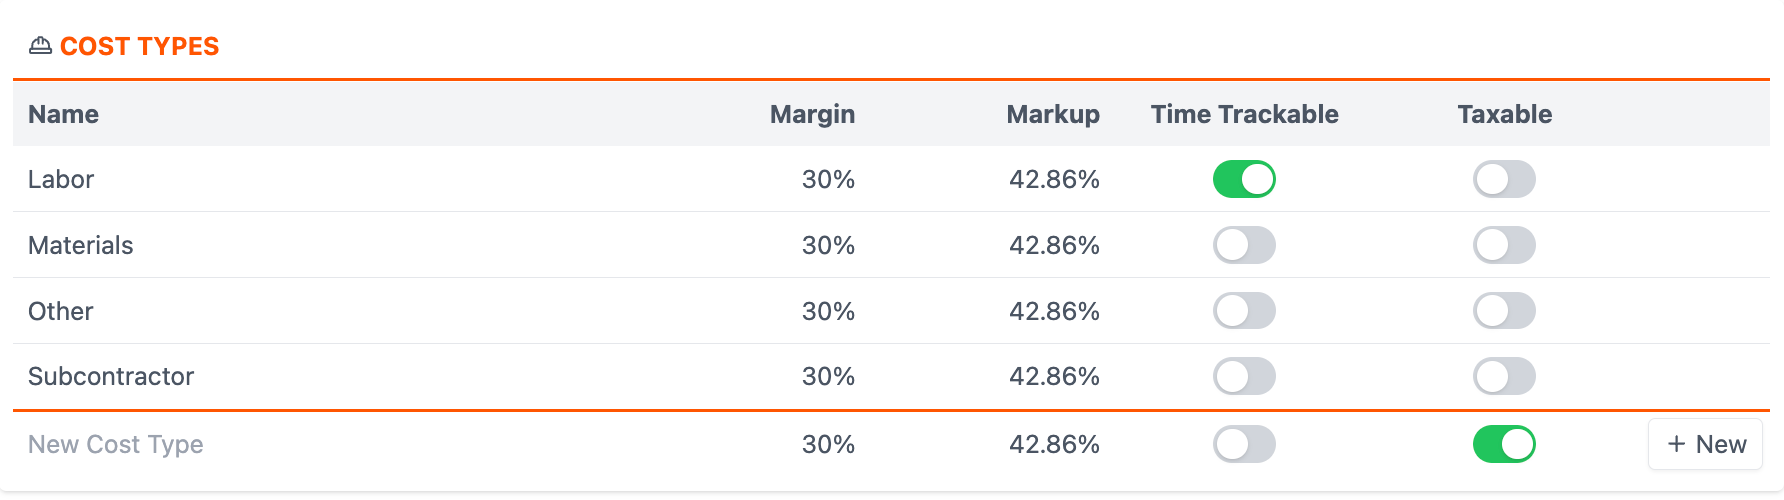Toggle Time Trackable for Other row

[1244, 311]
